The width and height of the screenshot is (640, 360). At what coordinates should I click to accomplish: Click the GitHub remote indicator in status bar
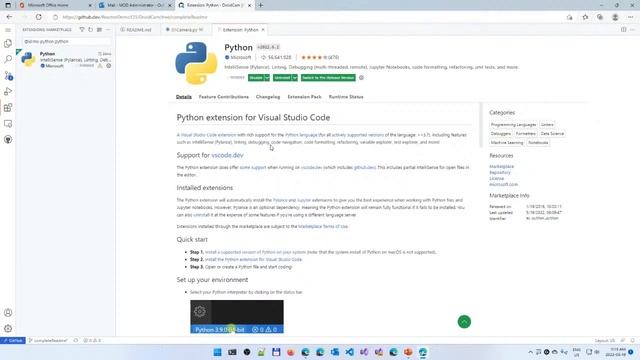(x=13, y=340)
